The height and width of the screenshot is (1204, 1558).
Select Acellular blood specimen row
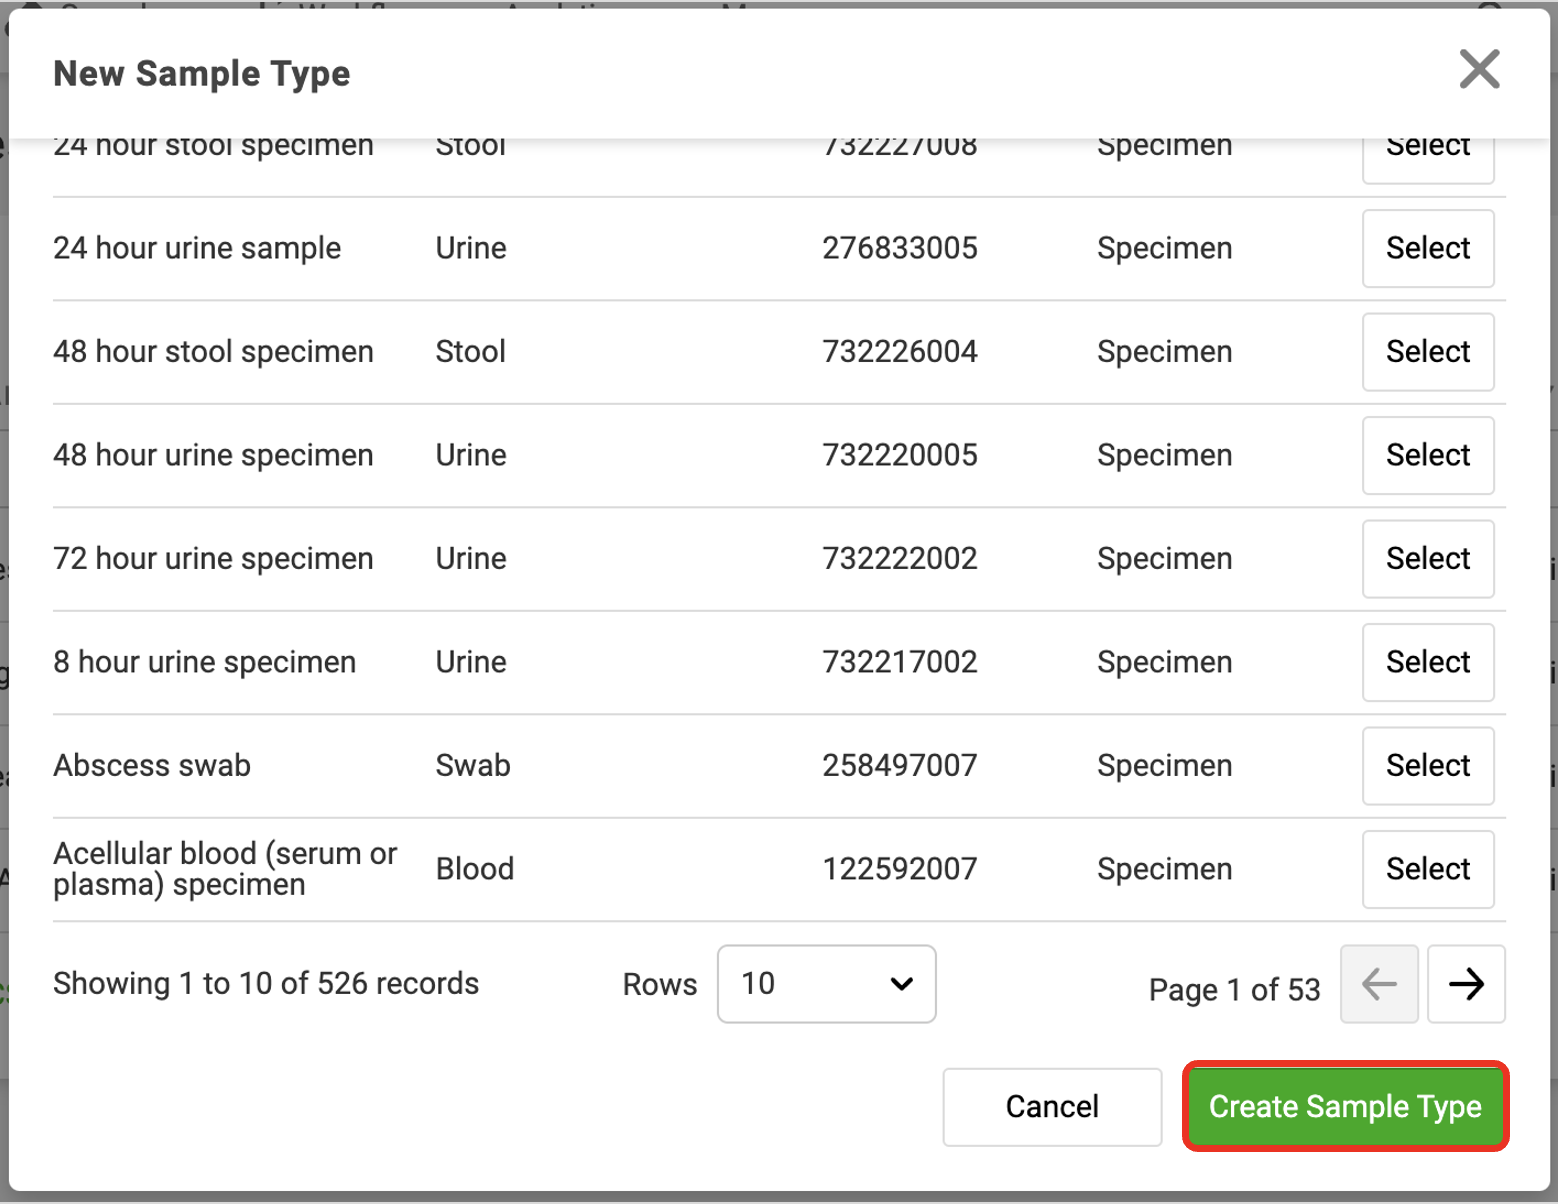coord(1428,869)
